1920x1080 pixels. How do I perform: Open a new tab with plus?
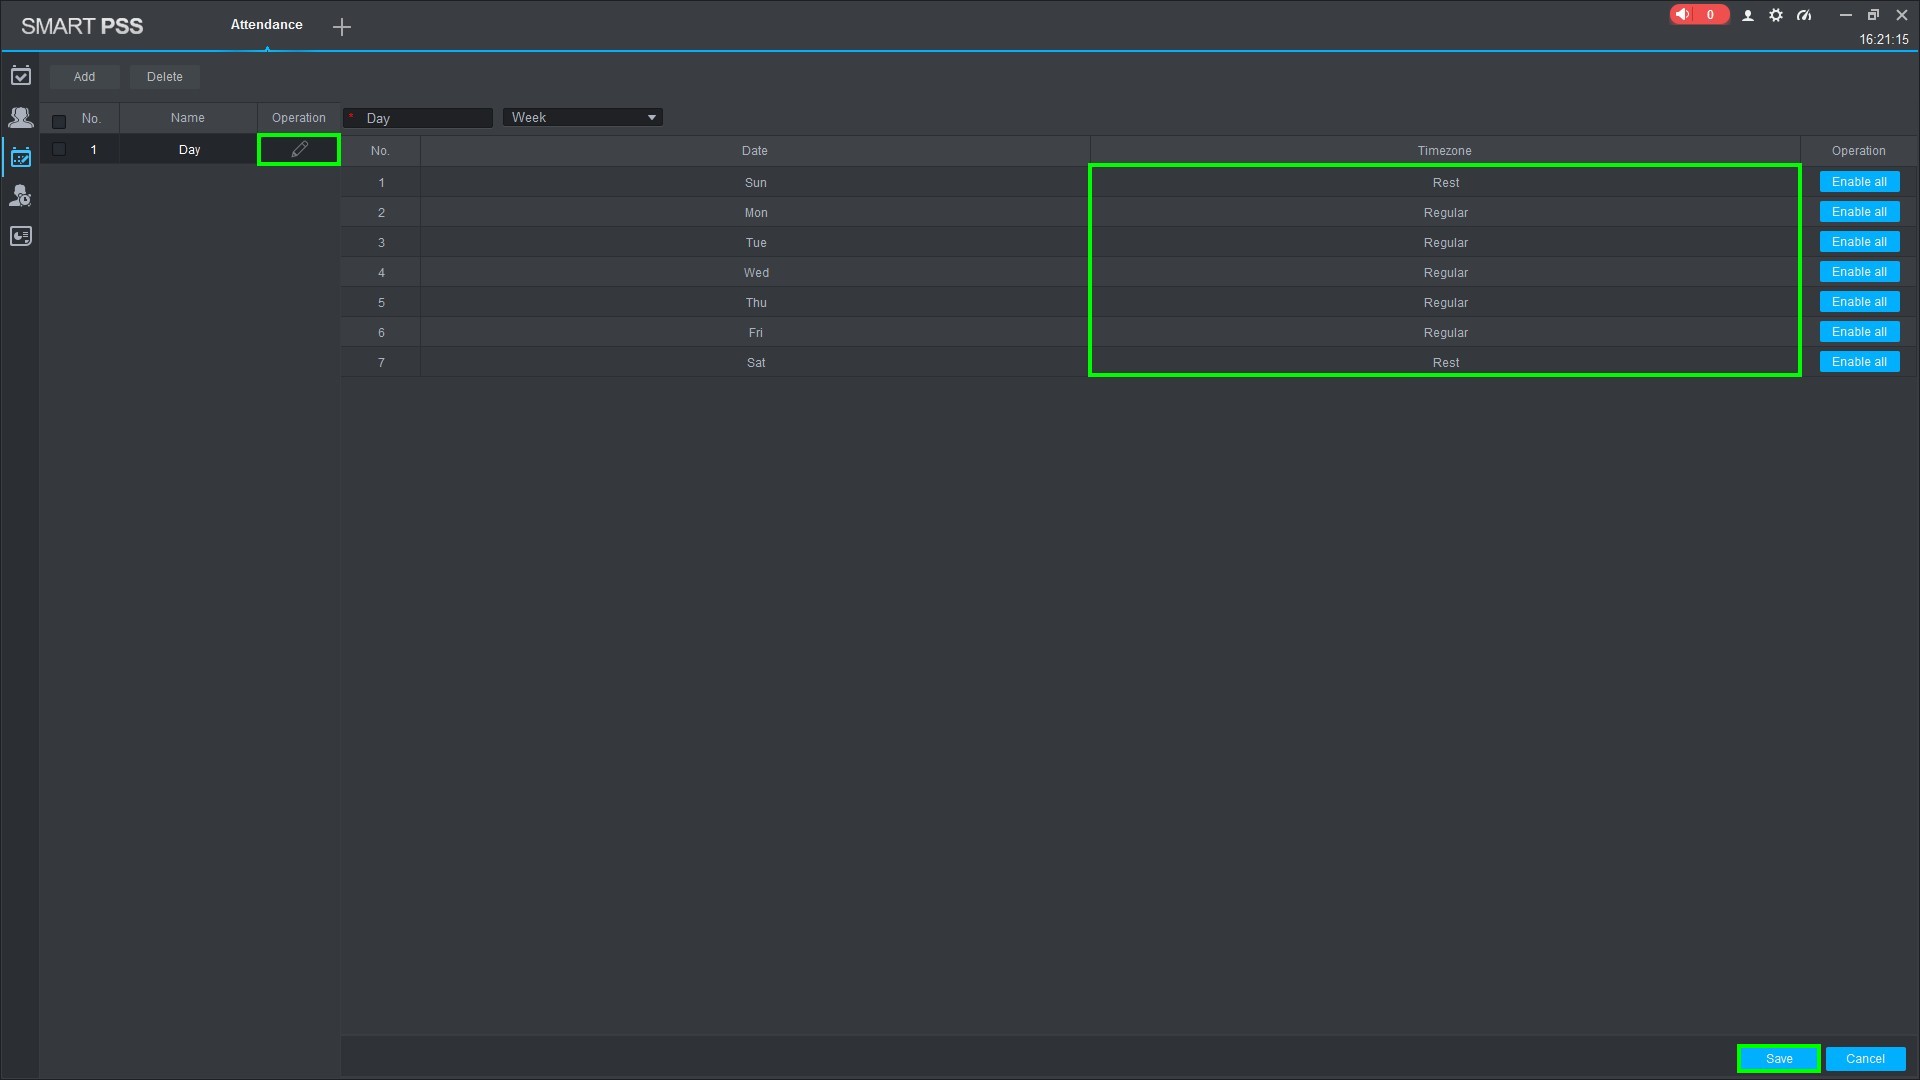pyautogui.click(x=342, y=27)
